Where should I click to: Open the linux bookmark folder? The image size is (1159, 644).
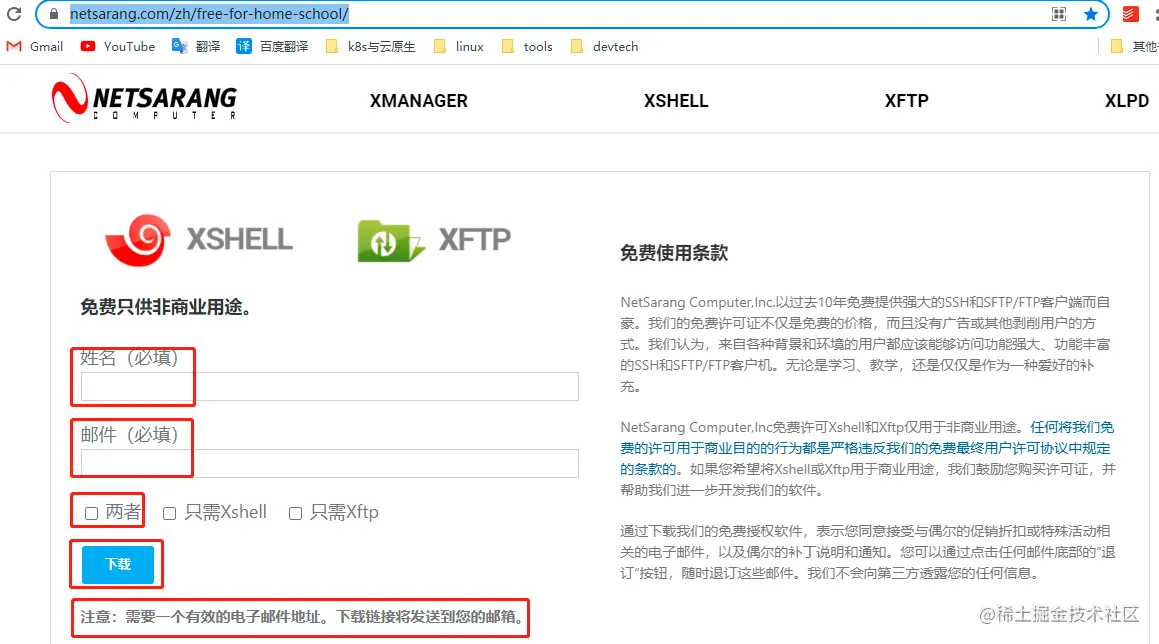coord(459,47)
